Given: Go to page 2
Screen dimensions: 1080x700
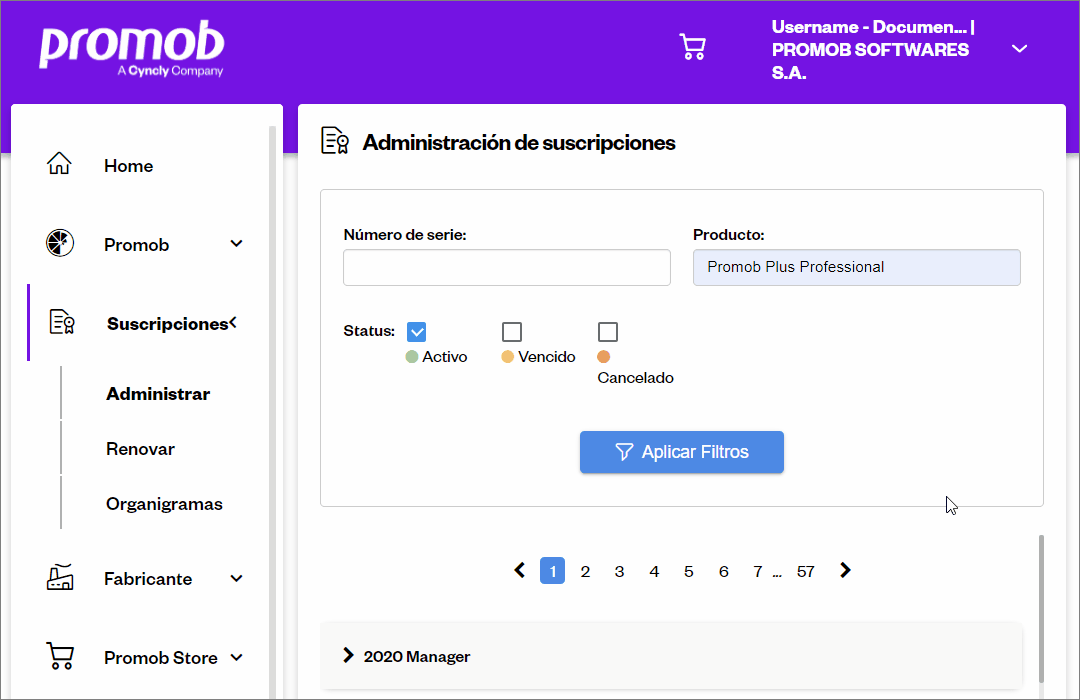Looking at the screenshot, I should click(x=585, y=572).
